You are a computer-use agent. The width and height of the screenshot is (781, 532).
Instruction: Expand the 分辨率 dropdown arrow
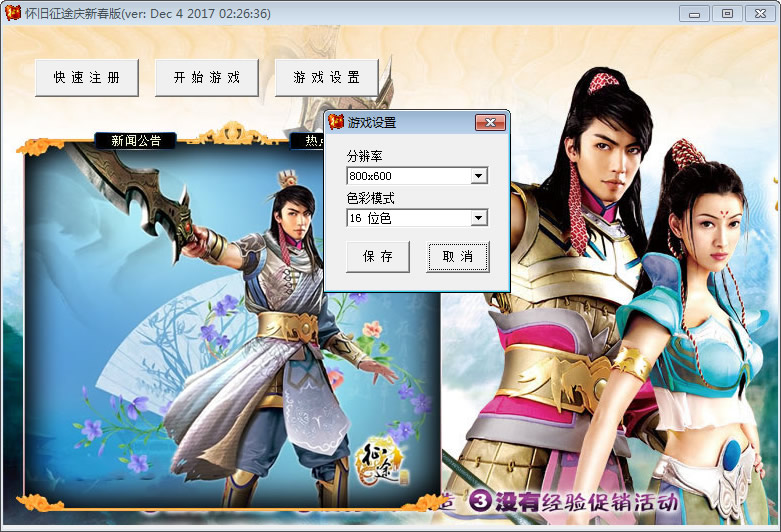[x=479, y=176]
